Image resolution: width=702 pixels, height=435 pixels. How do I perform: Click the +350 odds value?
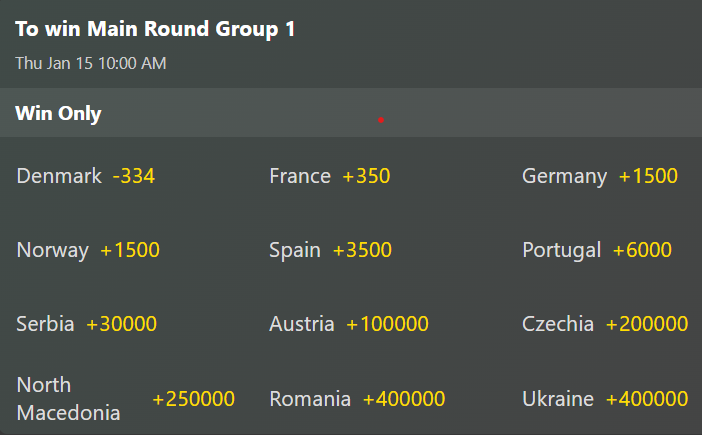click(x=366, y=177)
